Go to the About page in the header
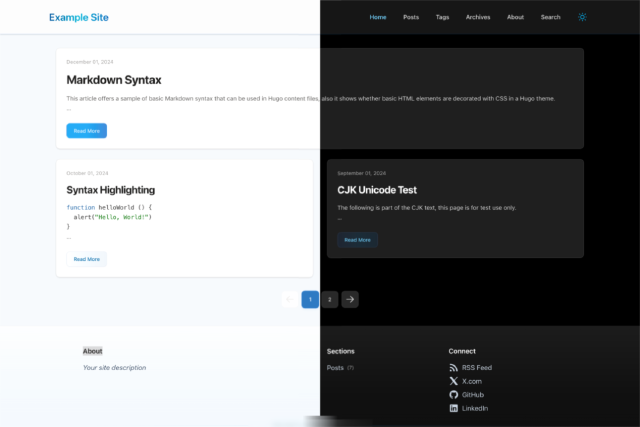The image size is (640, 427). (x=515, y=17)
